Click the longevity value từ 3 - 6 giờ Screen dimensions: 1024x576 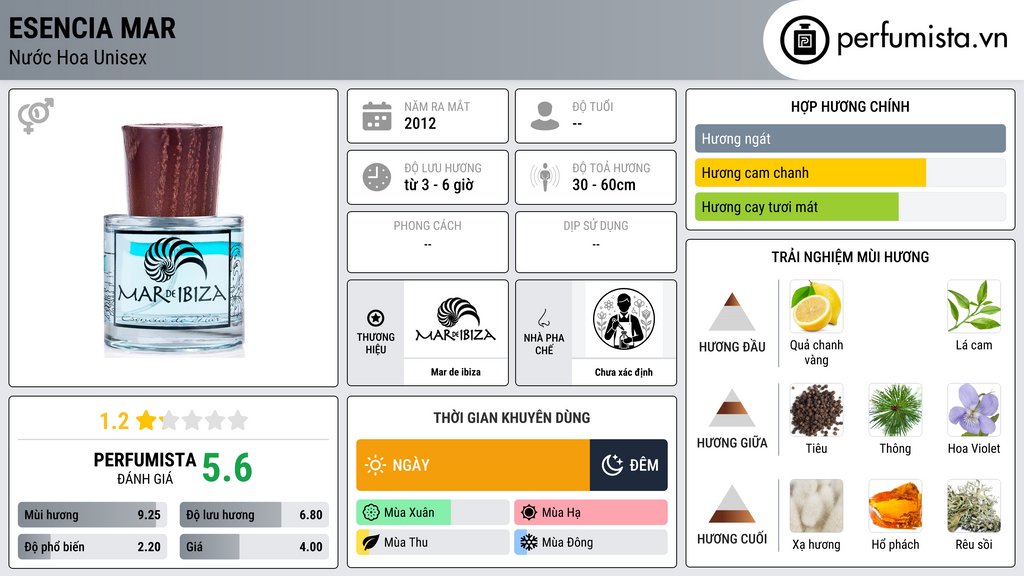439,185
